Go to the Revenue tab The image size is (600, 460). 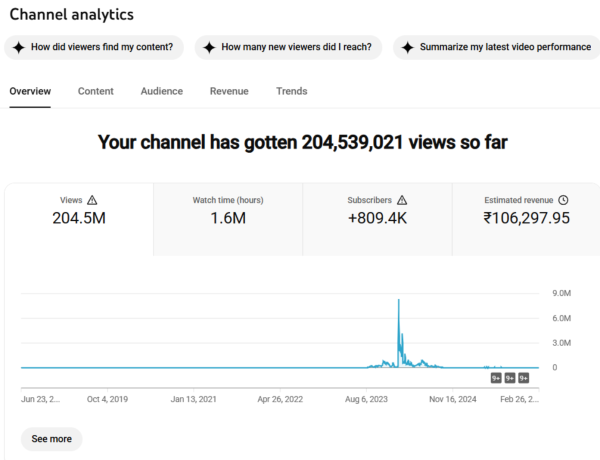coord(229,91)
